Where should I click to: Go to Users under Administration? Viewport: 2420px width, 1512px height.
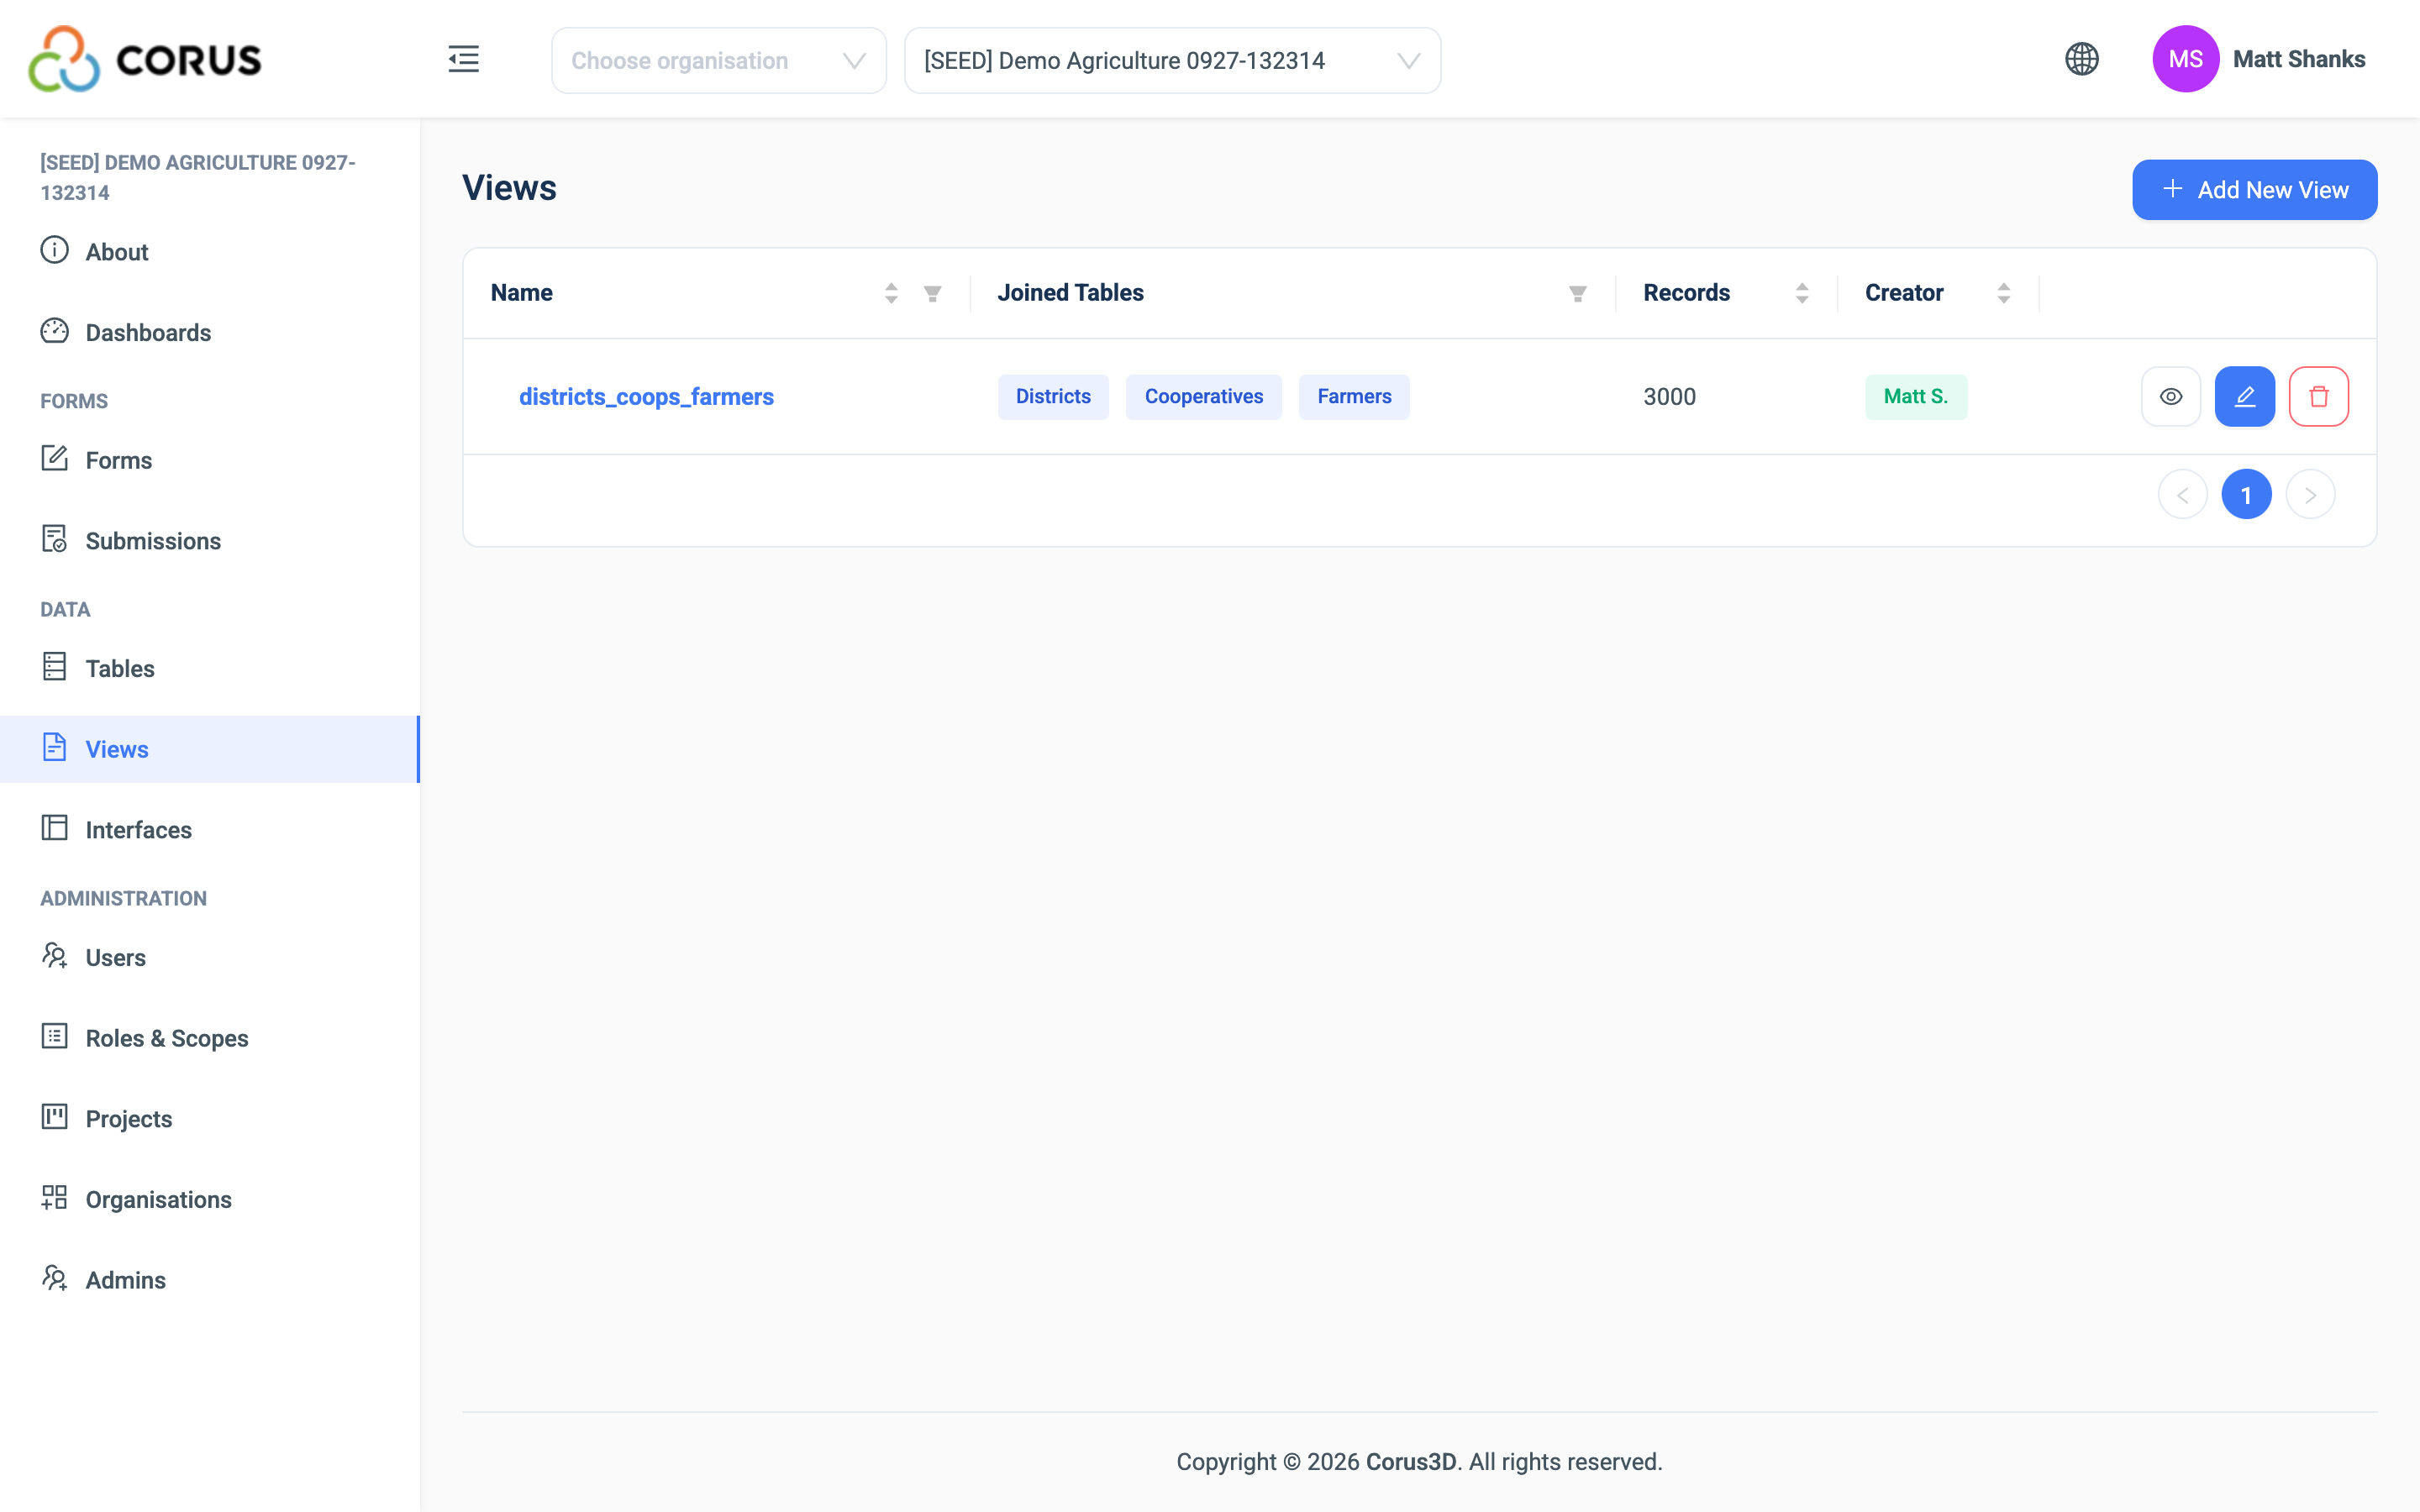pos(210,957)
